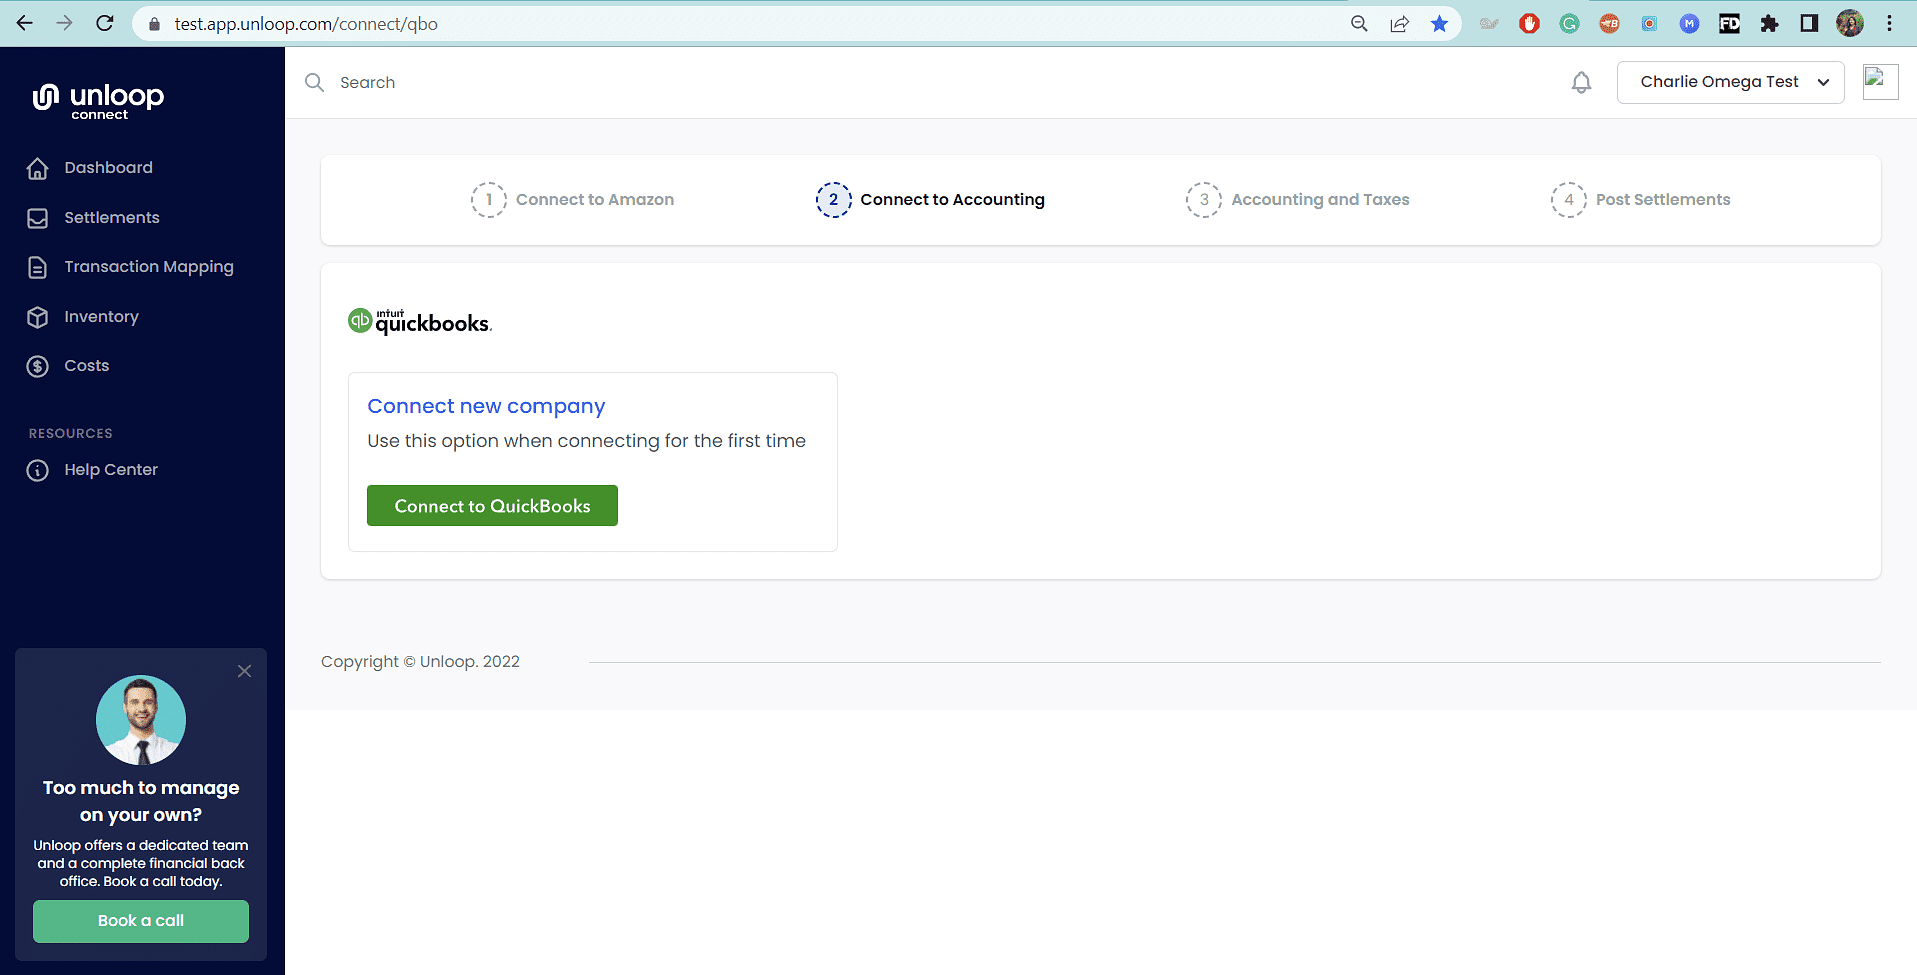Click the Help Center info icon
This screenshot has width=1917, height=975.
[38, 470]
